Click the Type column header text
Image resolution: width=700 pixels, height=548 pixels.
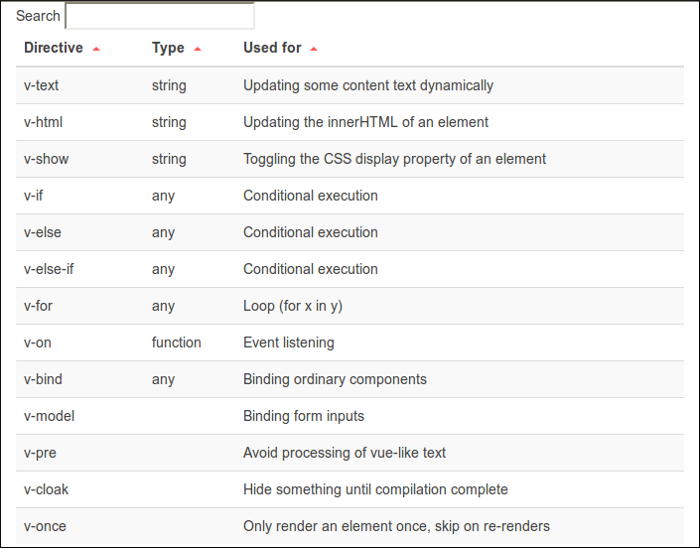click(168, 48)
